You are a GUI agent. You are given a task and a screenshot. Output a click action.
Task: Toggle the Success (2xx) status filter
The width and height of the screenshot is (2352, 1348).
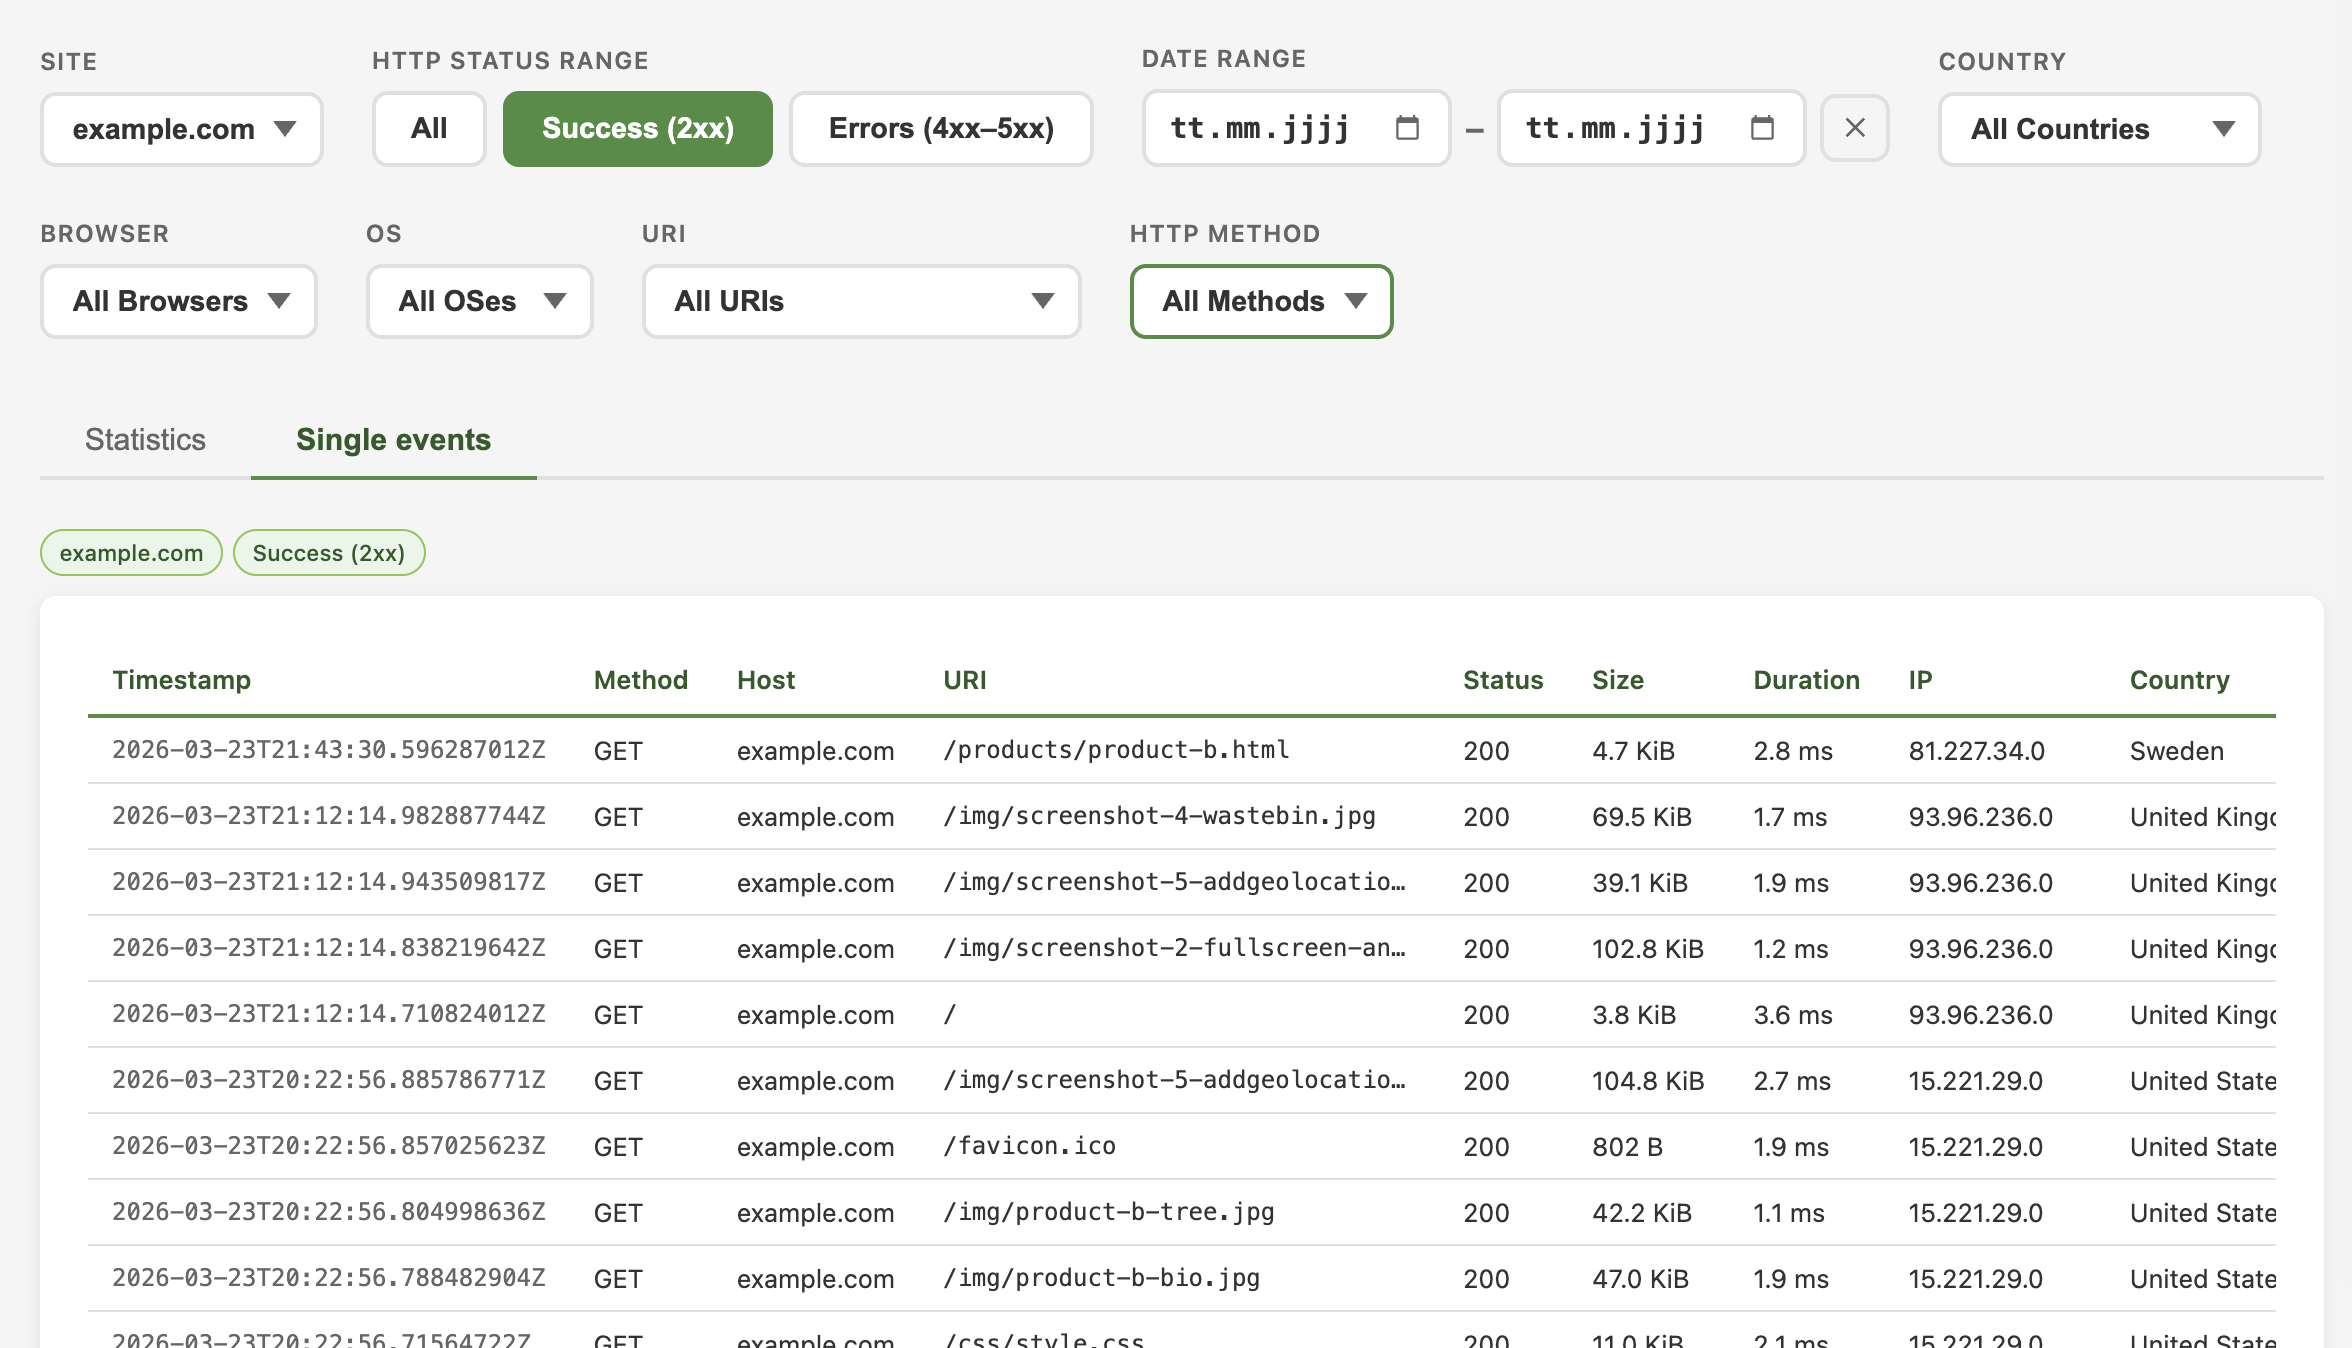(x=637, y=128)
